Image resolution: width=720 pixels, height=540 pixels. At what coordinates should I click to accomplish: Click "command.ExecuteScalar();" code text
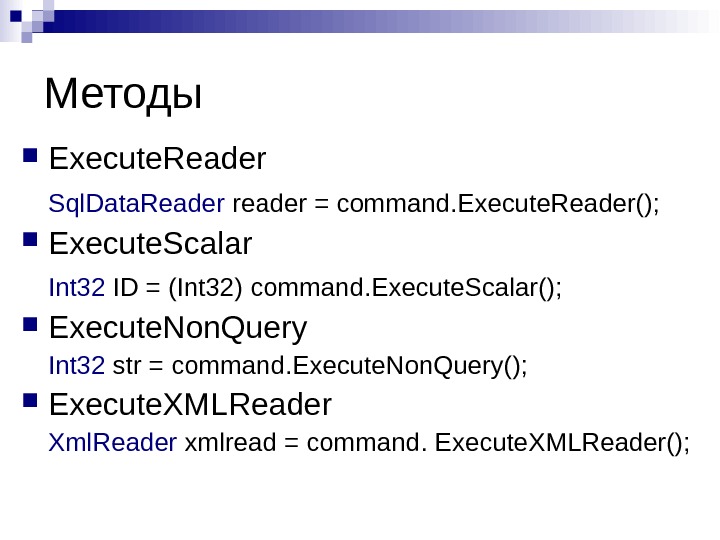407,289
